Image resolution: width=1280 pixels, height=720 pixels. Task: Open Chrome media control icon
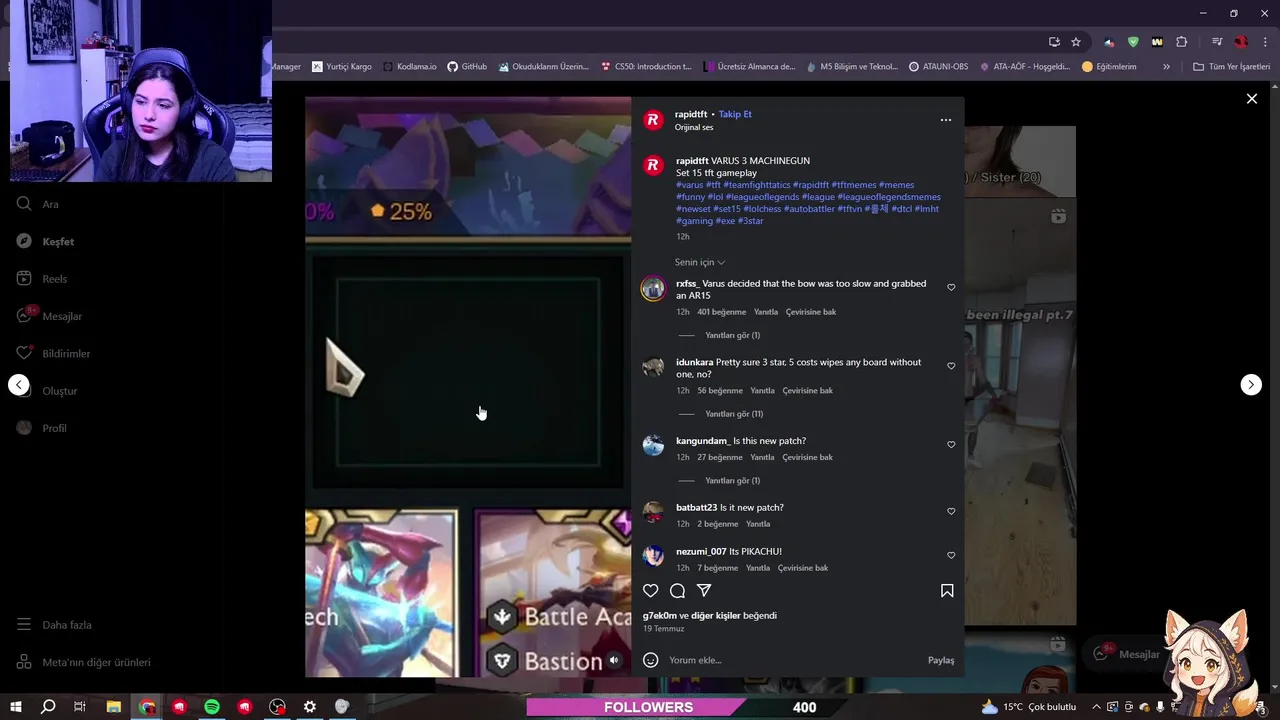point(1217,42)
